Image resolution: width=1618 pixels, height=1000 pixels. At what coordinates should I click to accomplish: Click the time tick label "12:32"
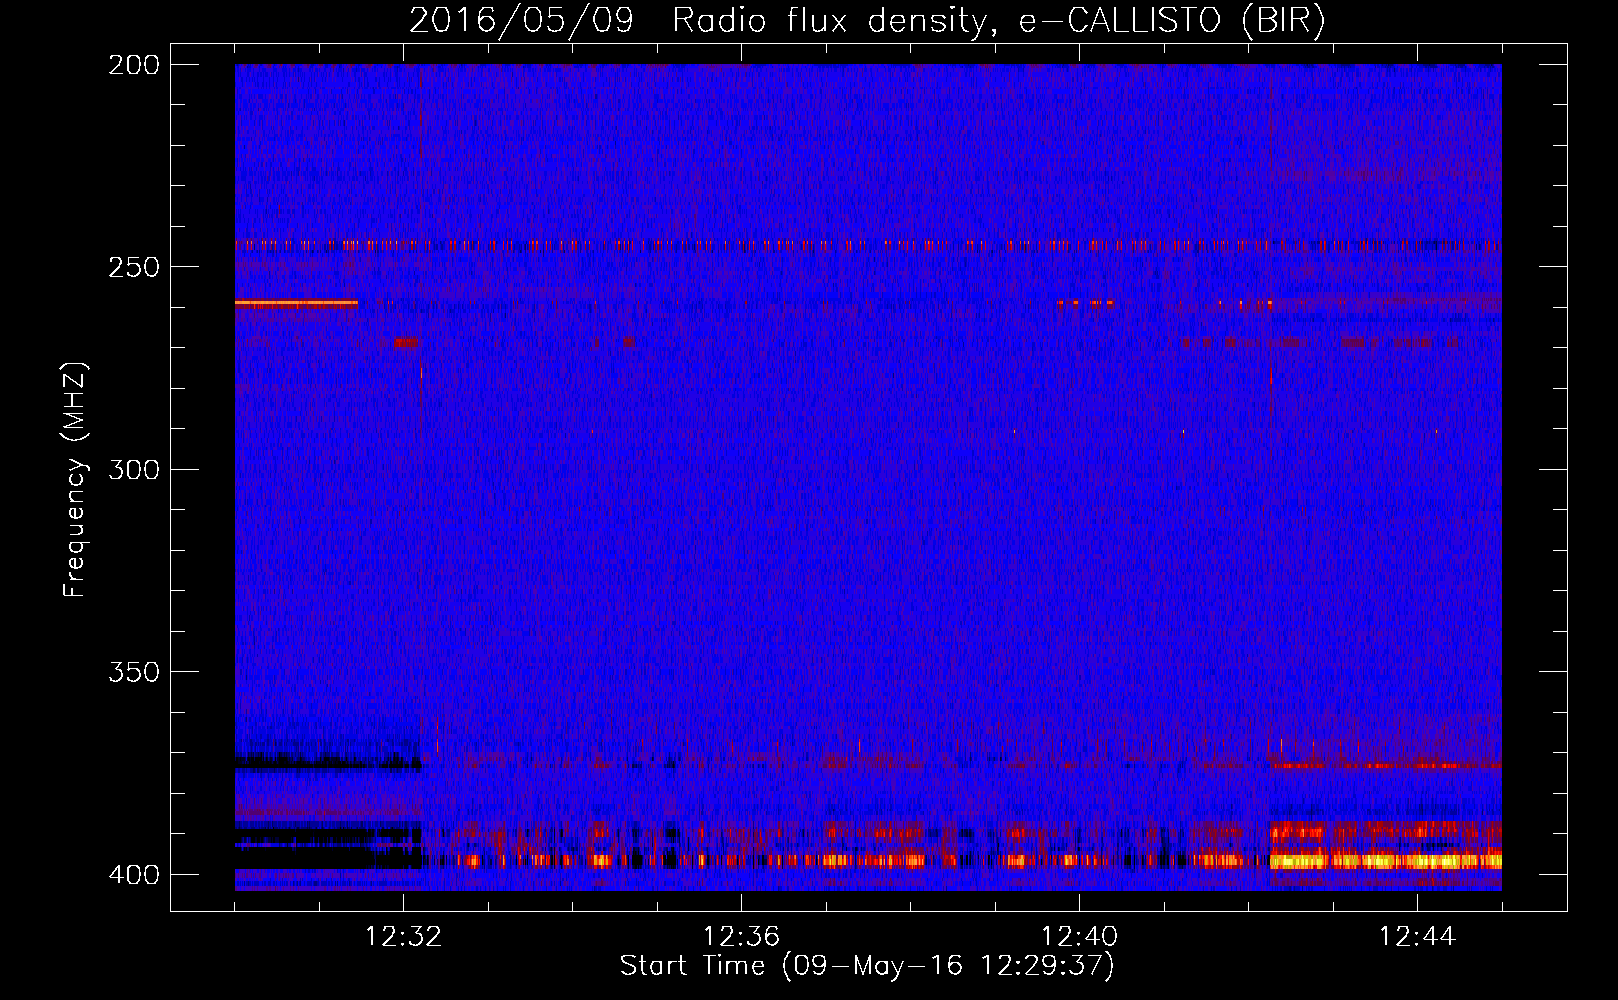click(x=403, y=937)
